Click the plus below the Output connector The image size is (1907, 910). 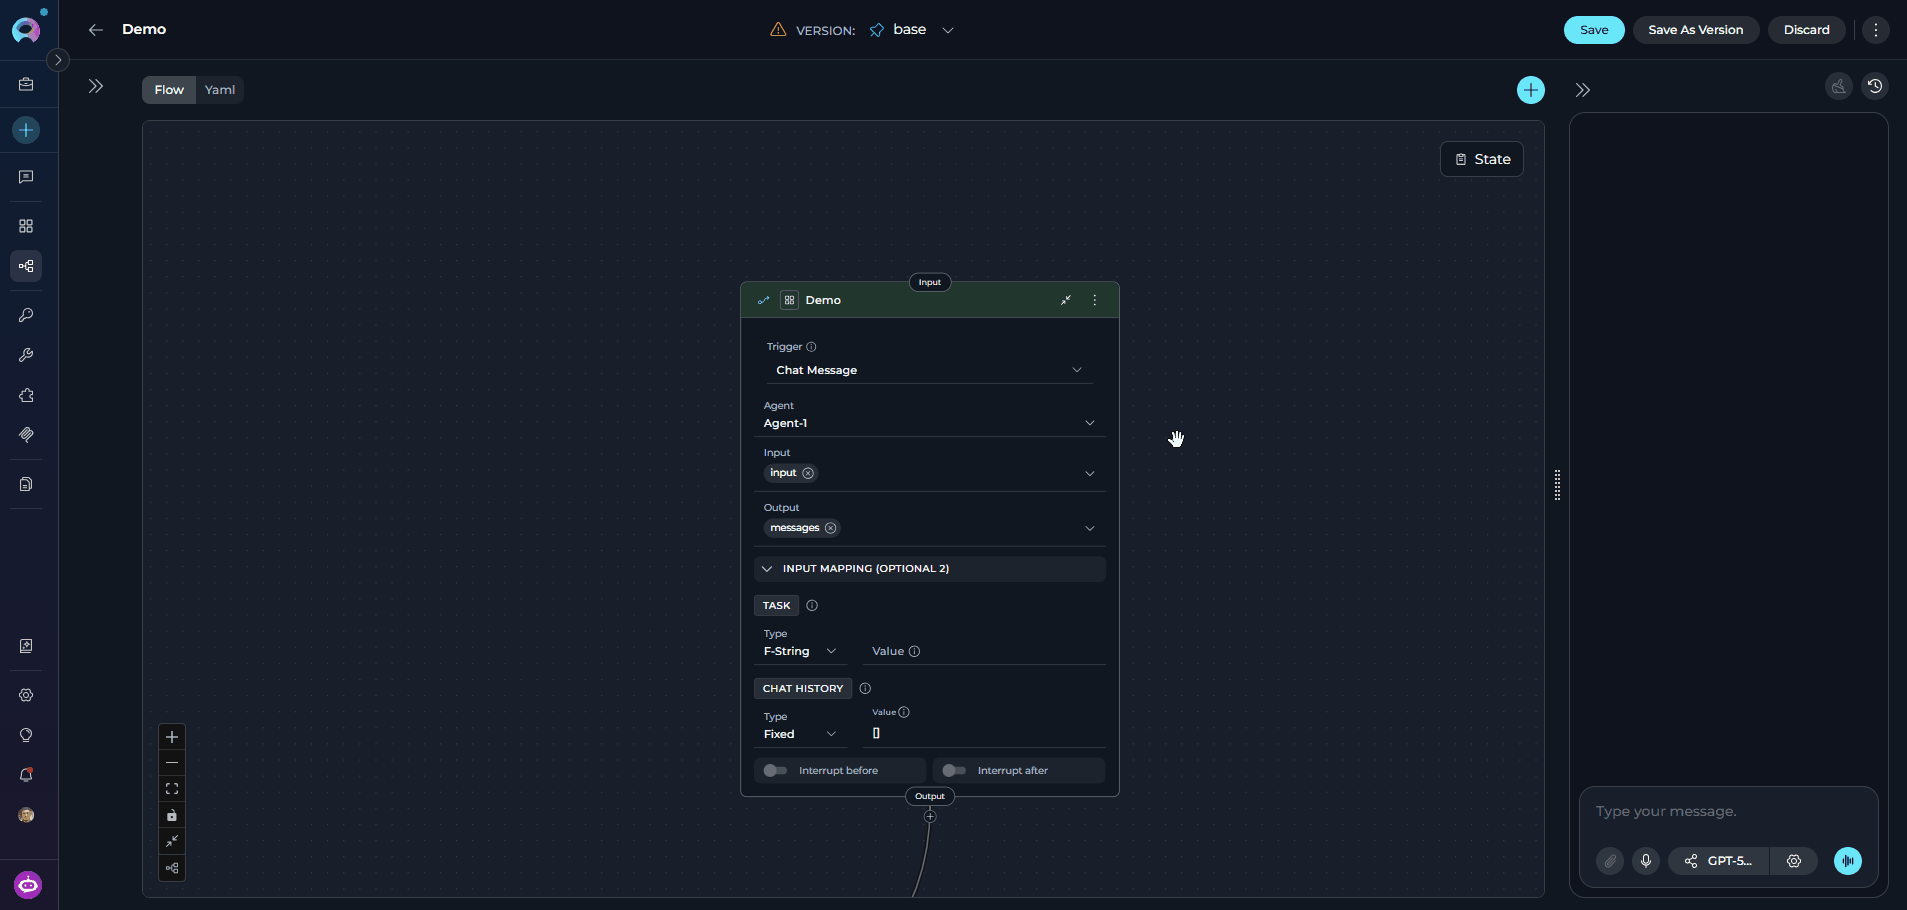930,816
